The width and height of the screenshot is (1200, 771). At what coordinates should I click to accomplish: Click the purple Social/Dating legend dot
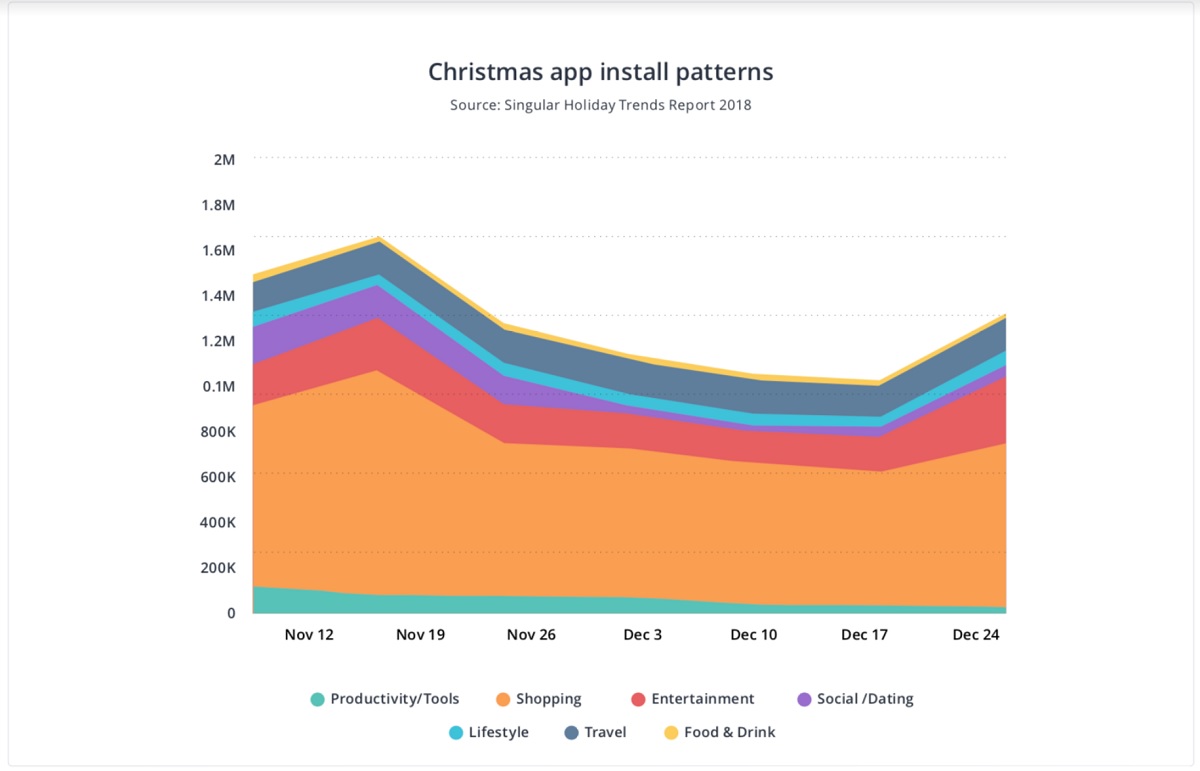804,700
